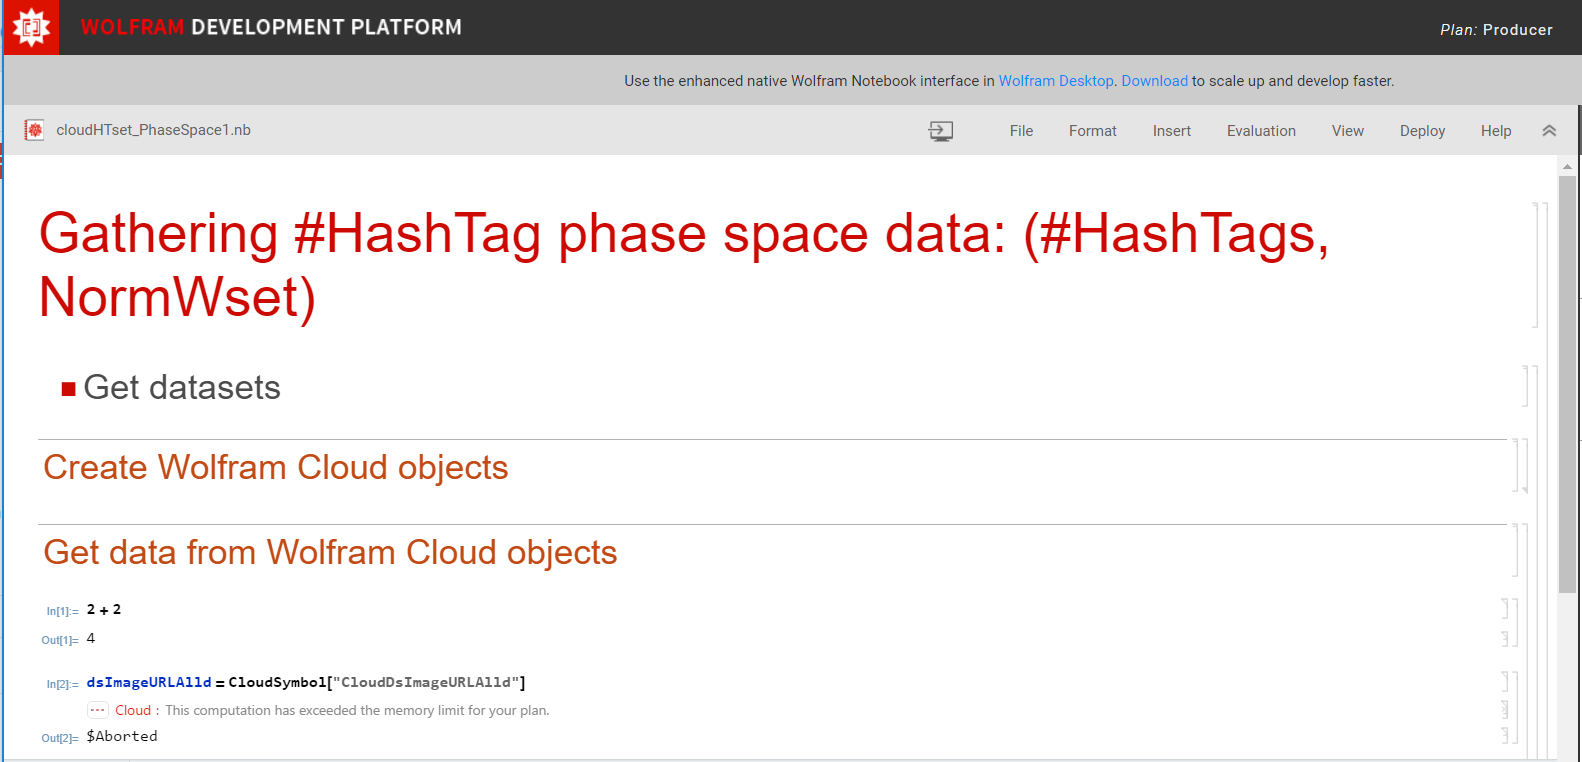Select the Out[2] $Aborted cell bracket
Screen dimensions: 1582x762
pos(1505,735)
